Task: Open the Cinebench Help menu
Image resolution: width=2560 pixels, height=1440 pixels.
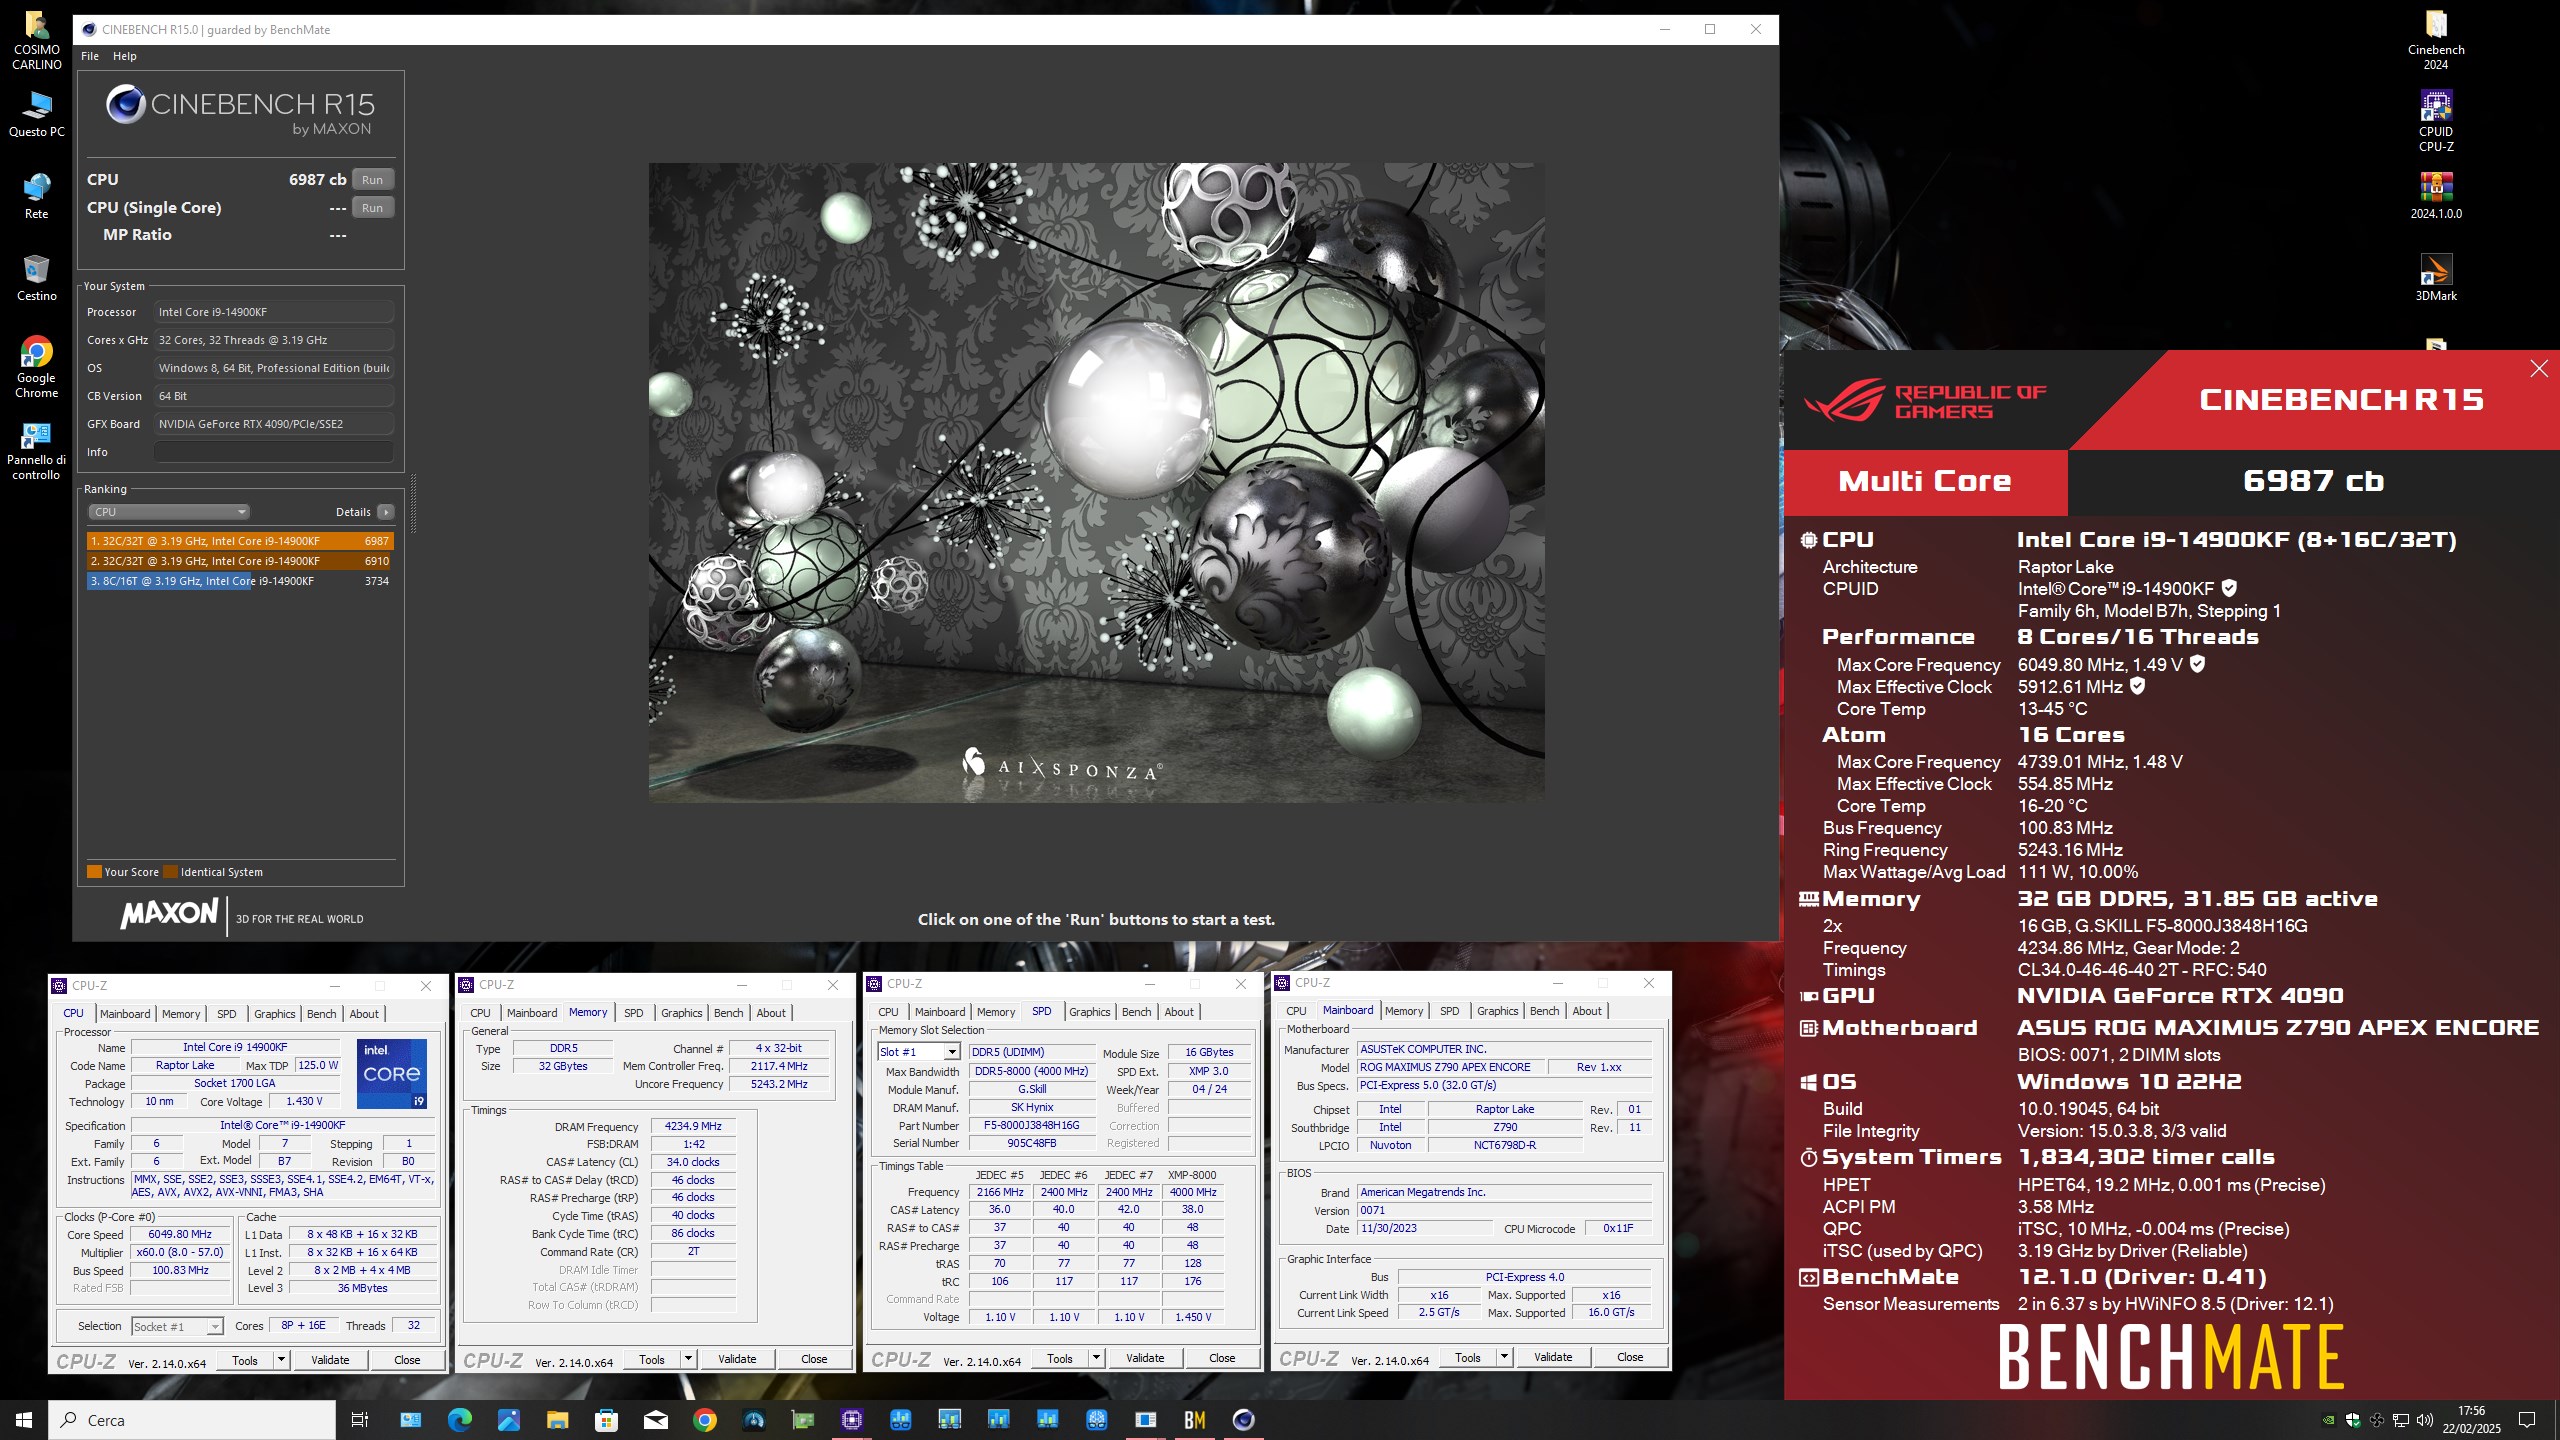Action: (x=125, y=56)
